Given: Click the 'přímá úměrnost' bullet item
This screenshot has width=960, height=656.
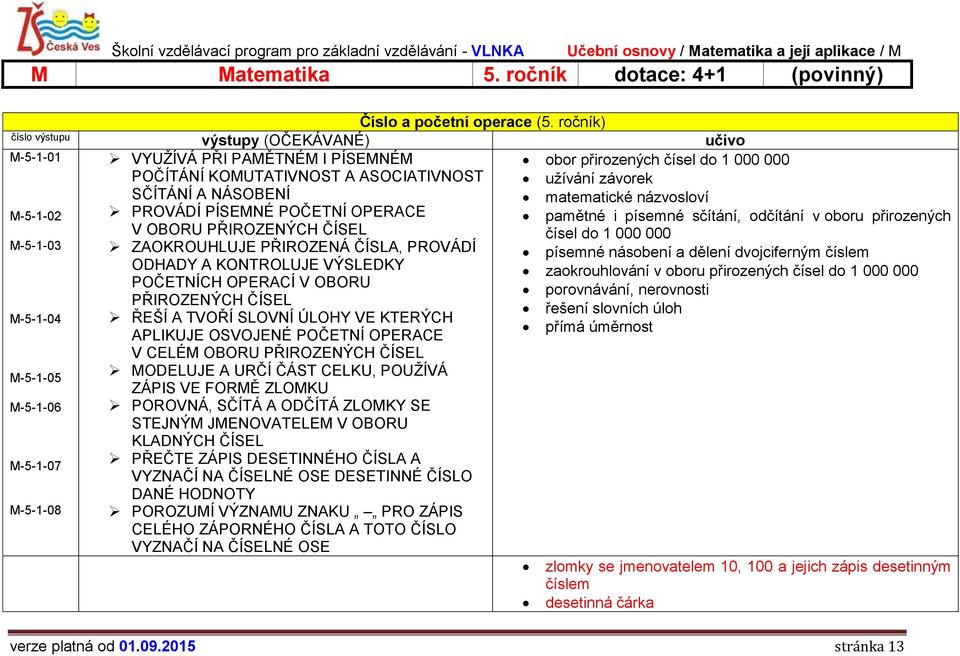Looking at the screenshot, I should (x=599, y=327).
